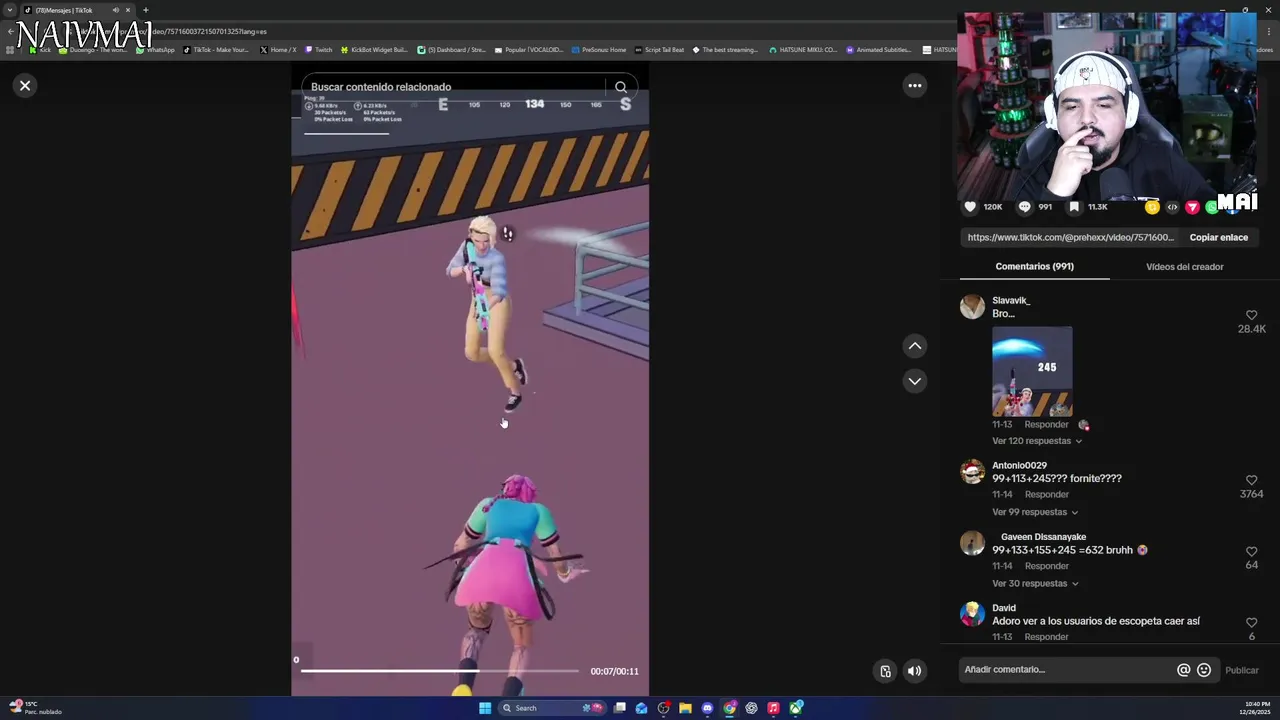Viewport: 1280px width, 720px height.
Task: Open Google Chrome from the taskbar
Action: (729, 708)
